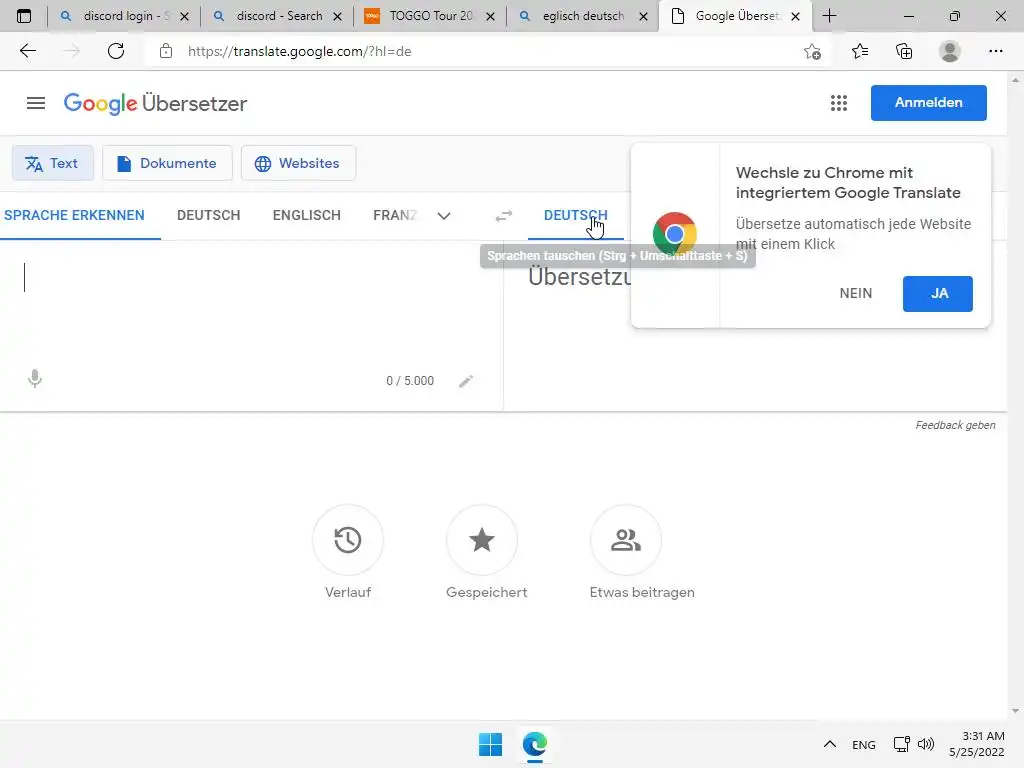Open the Gespeichert star circle
The image size is (1024, 768).
(x=482, y=540)
